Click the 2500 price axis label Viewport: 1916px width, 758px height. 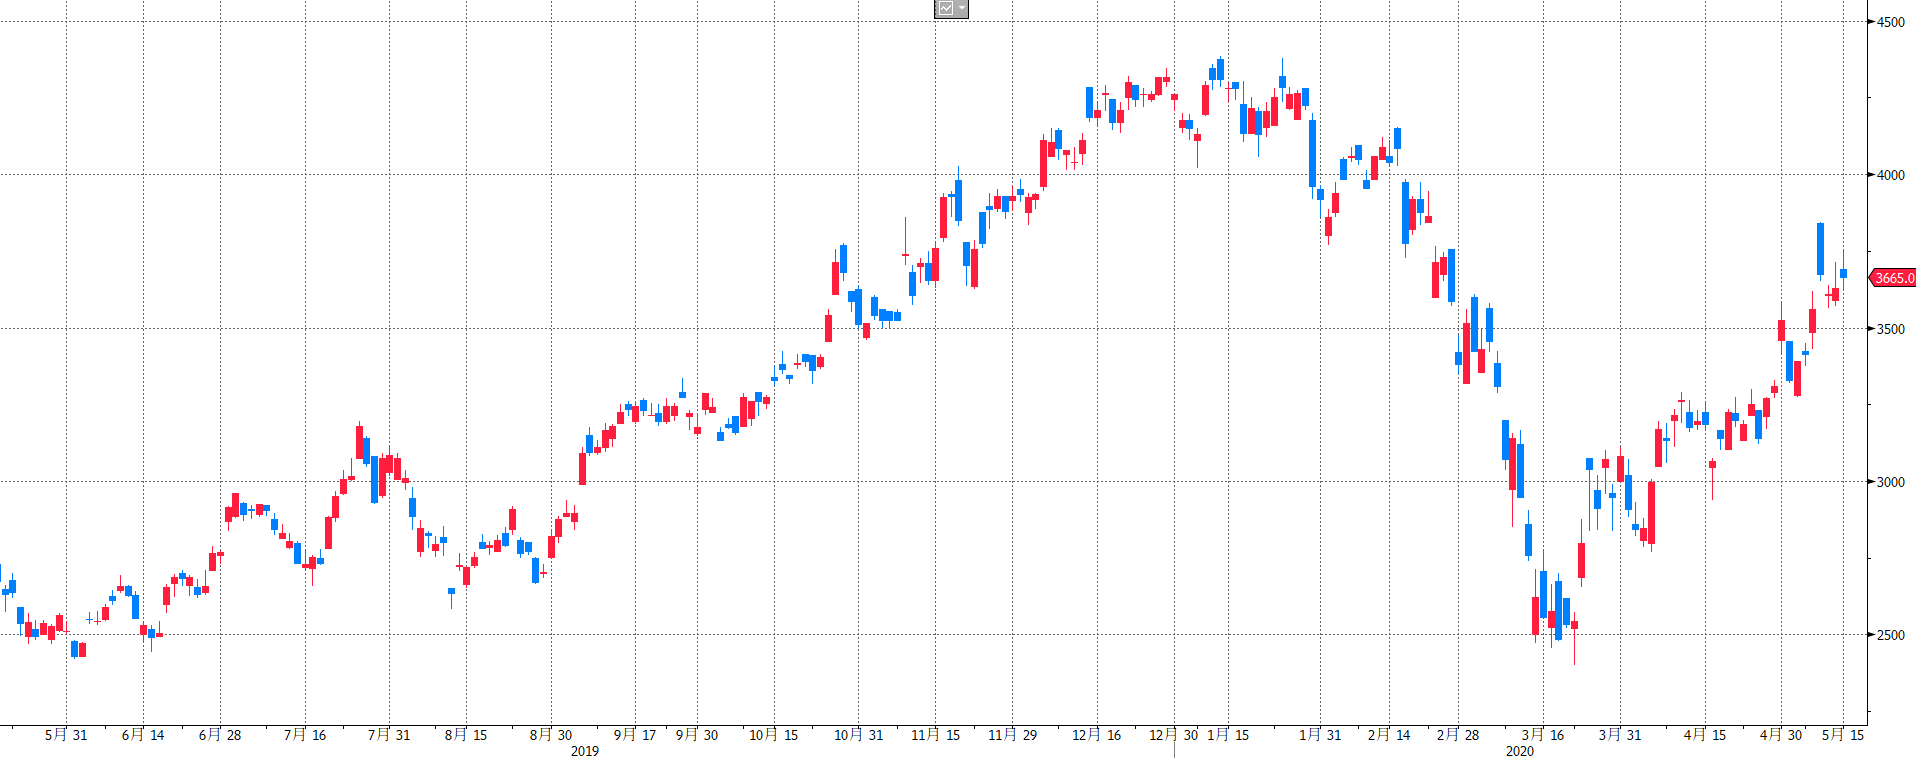(x=1890, y=635)
